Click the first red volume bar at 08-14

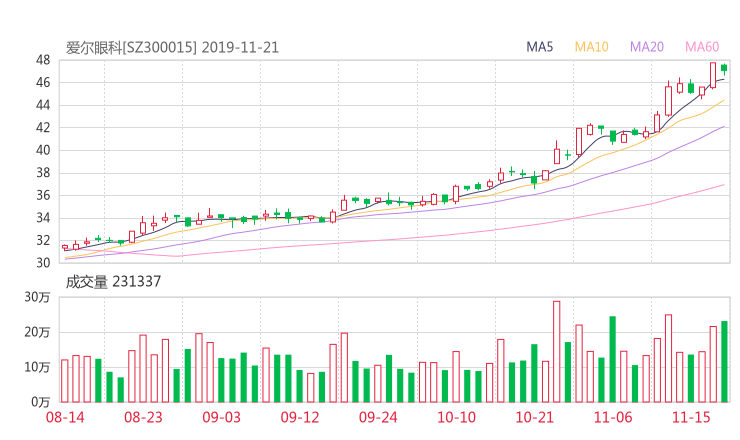point(65,381)
